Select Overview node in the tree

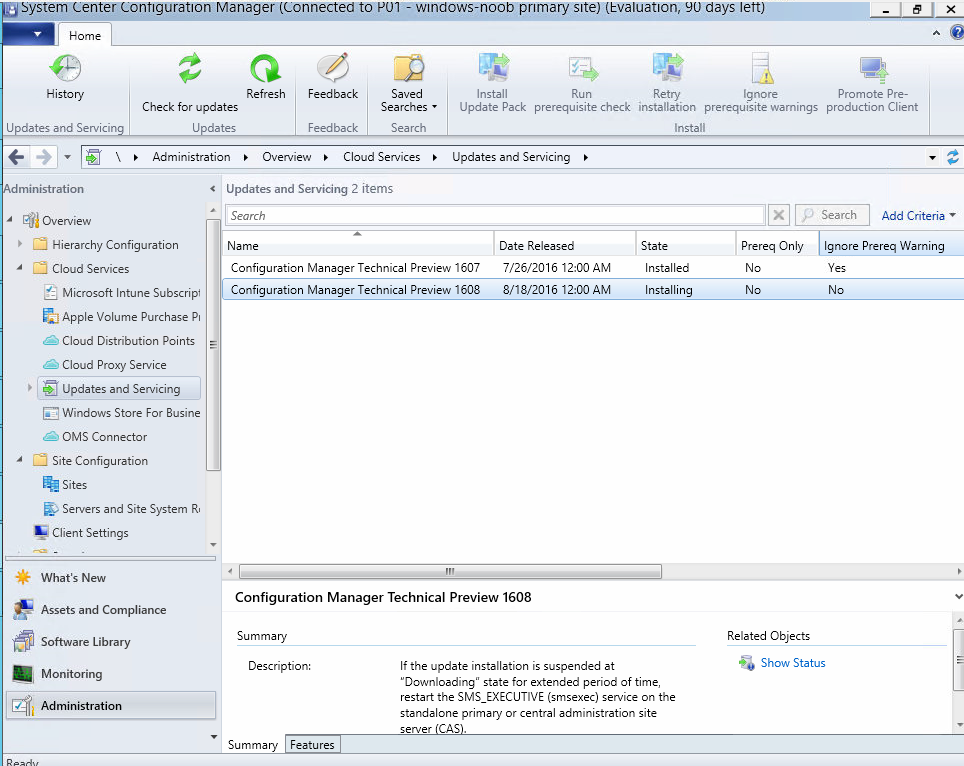point(66,221)
